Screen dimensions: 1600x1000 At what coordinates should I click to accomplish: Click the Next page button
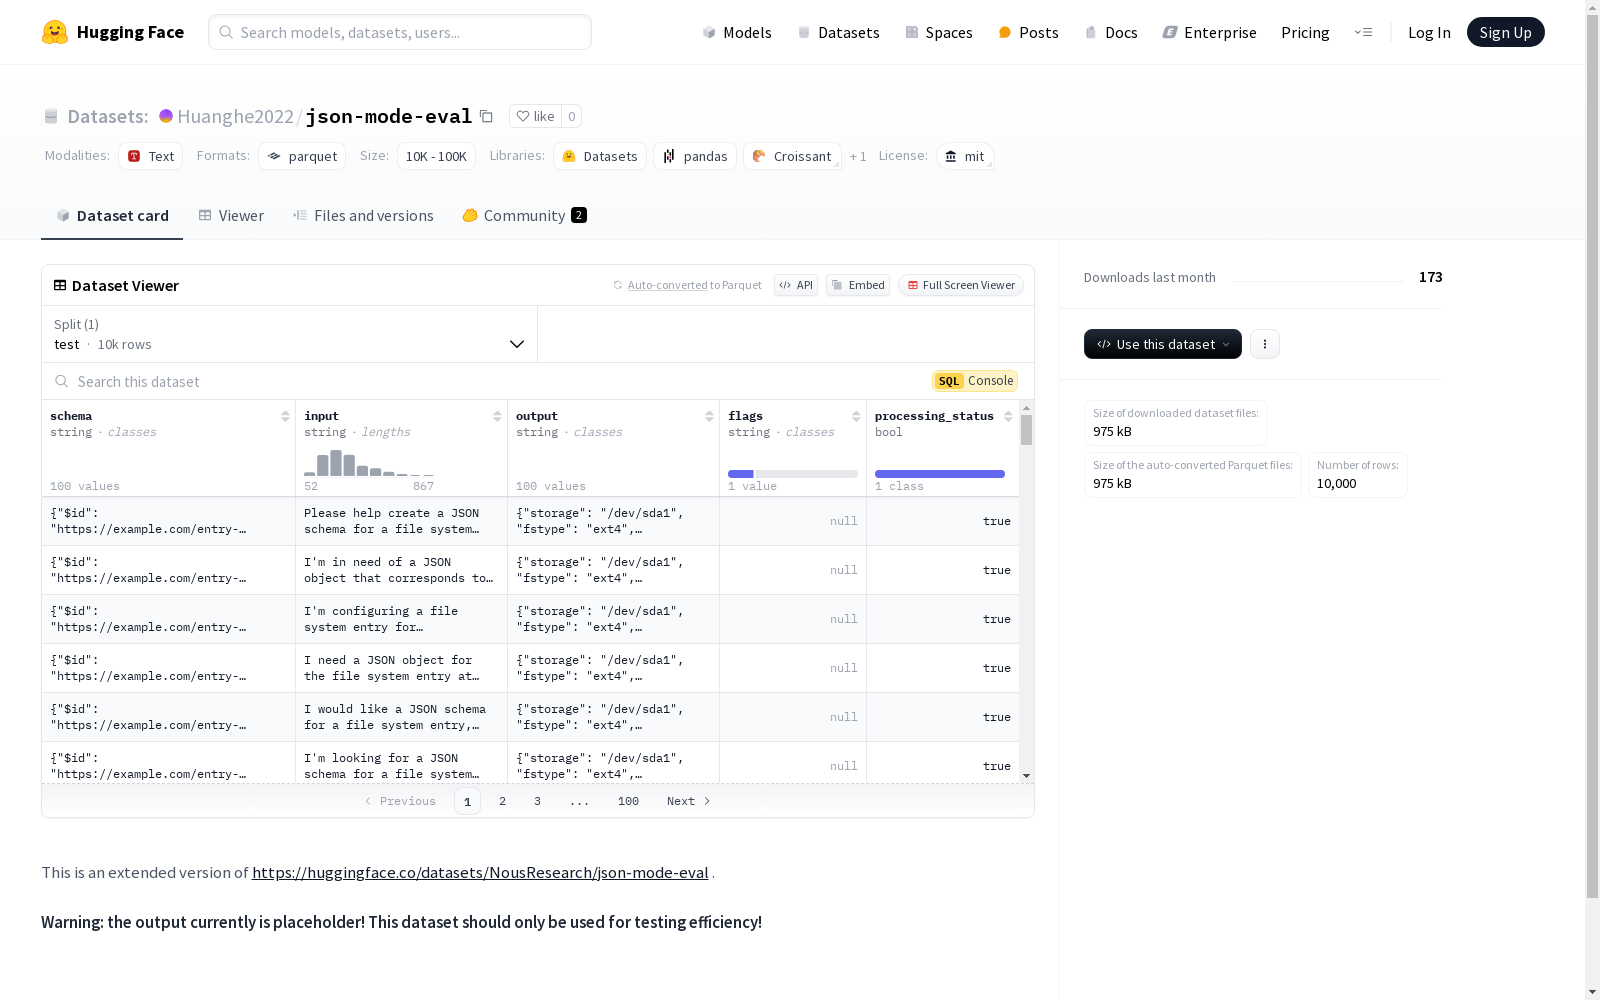(688, 801)
